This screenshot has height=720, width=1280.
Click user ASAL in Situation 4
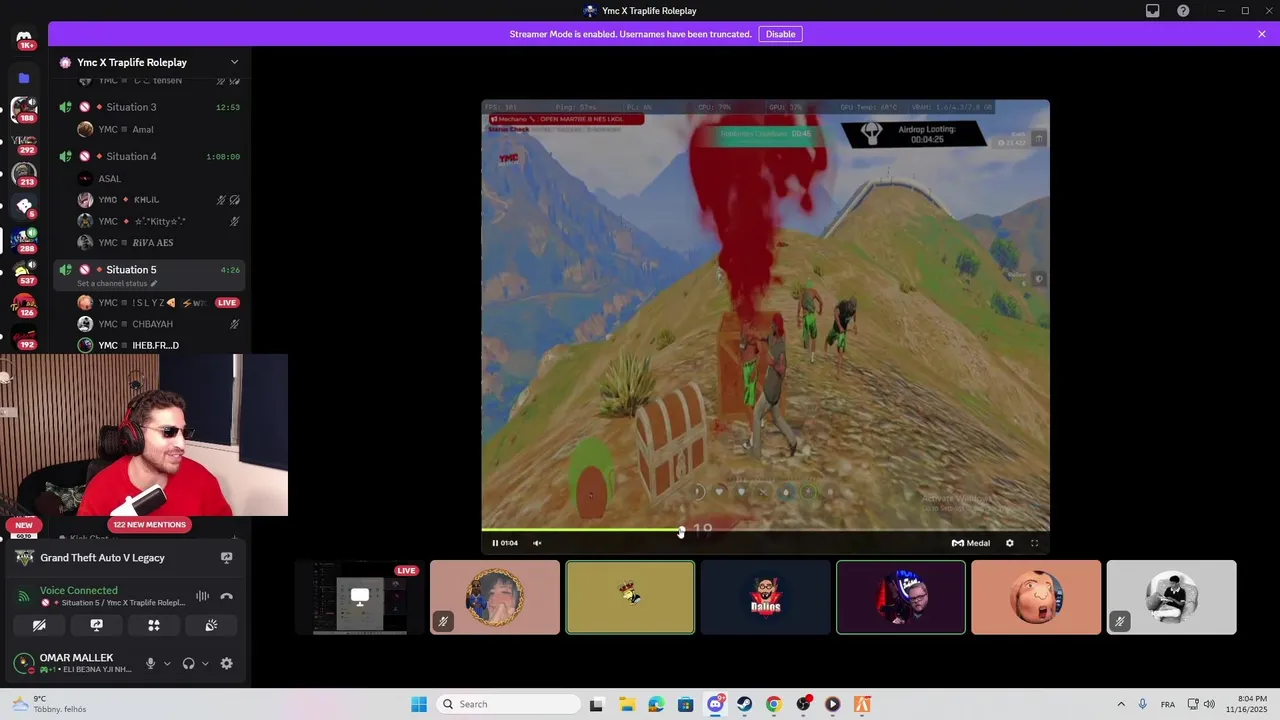pos(159,178)
